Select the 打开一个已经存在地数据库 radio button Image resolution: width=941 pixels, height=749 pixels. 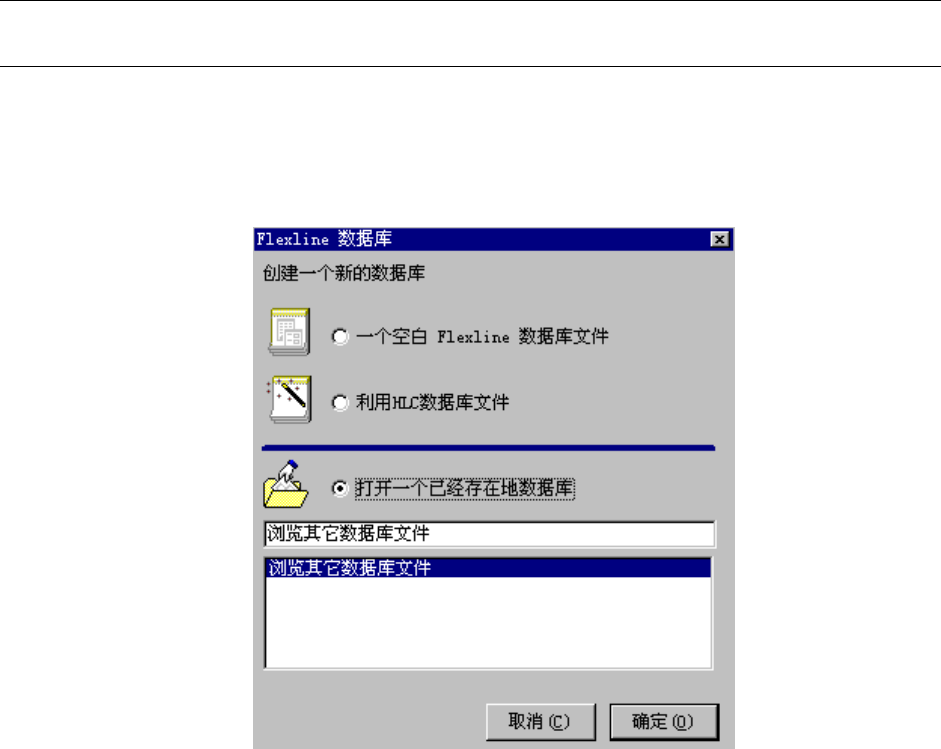340,489
